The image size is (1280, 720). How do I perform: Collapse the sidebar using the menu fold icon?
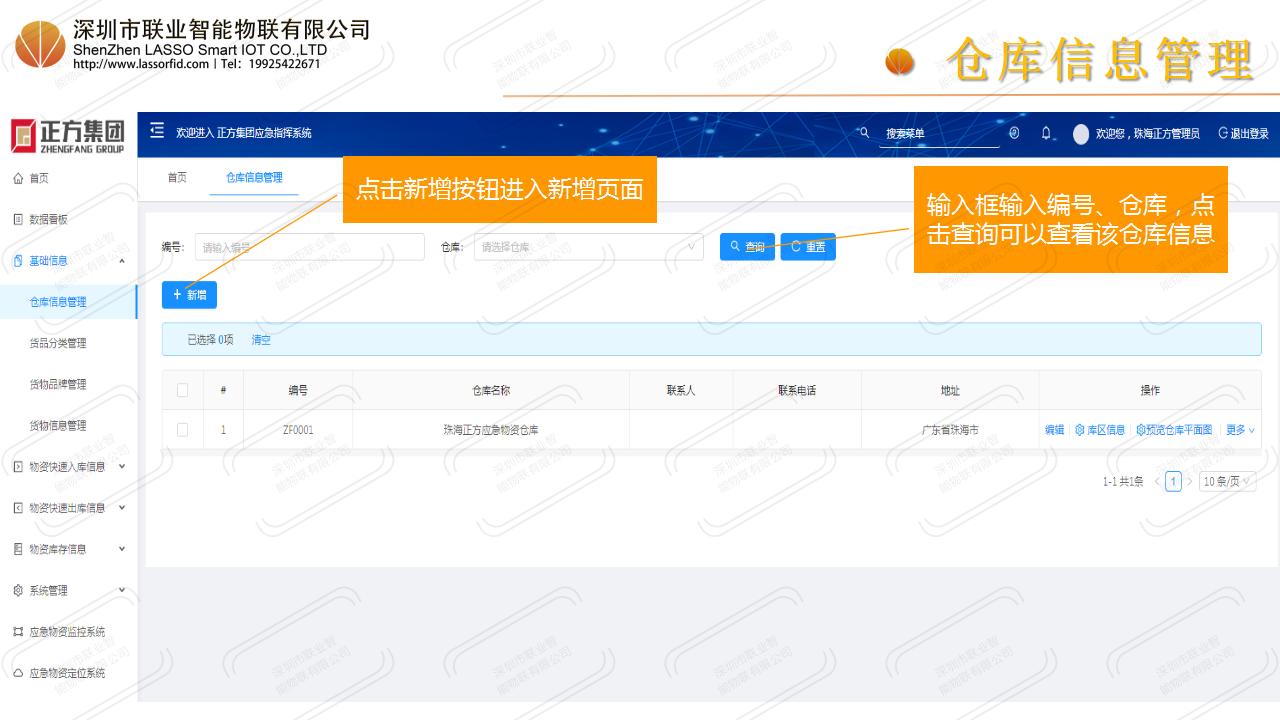point(156,132)
